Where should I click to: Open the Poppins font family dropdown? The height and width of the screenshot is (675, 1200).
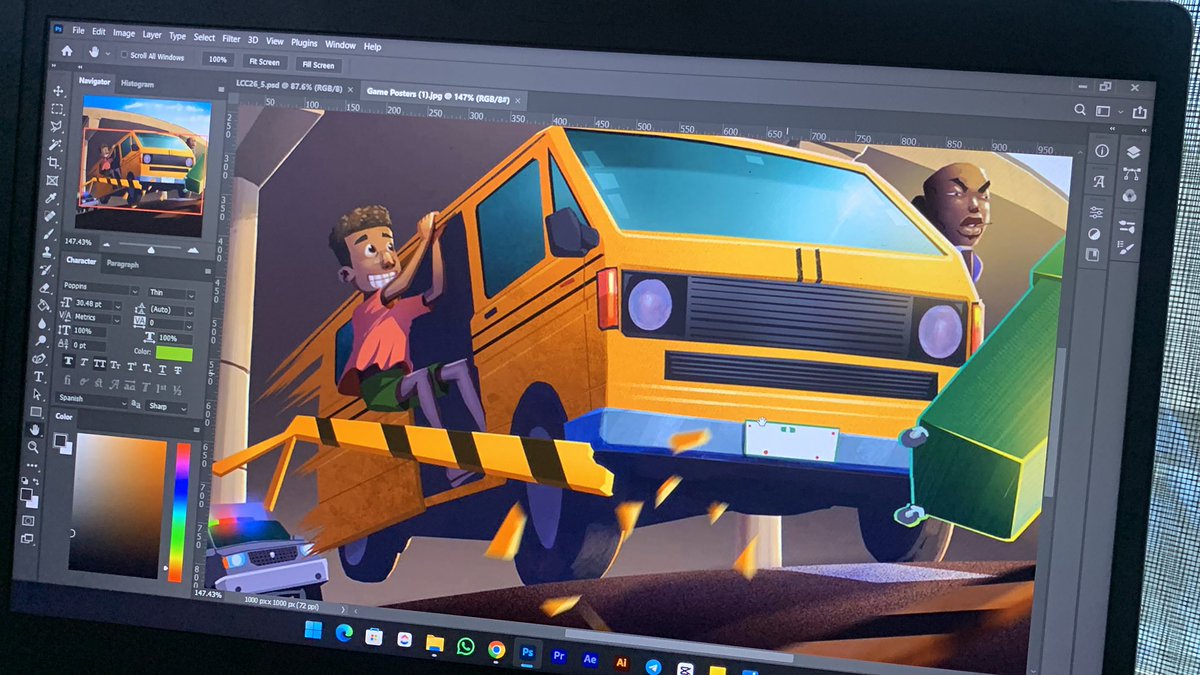(x=100, y=288)
